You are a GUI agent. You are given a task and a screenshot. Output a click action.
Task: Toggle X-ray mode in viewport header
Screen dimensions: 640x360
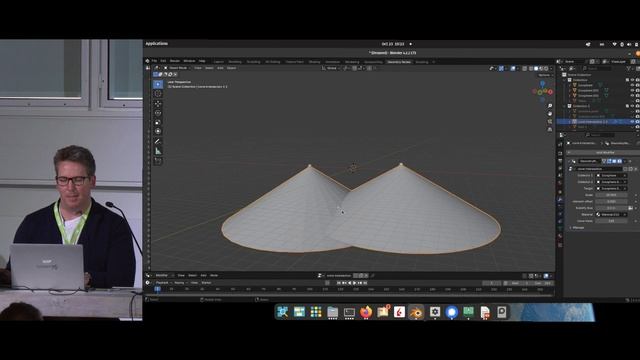[x=524, y=69]
